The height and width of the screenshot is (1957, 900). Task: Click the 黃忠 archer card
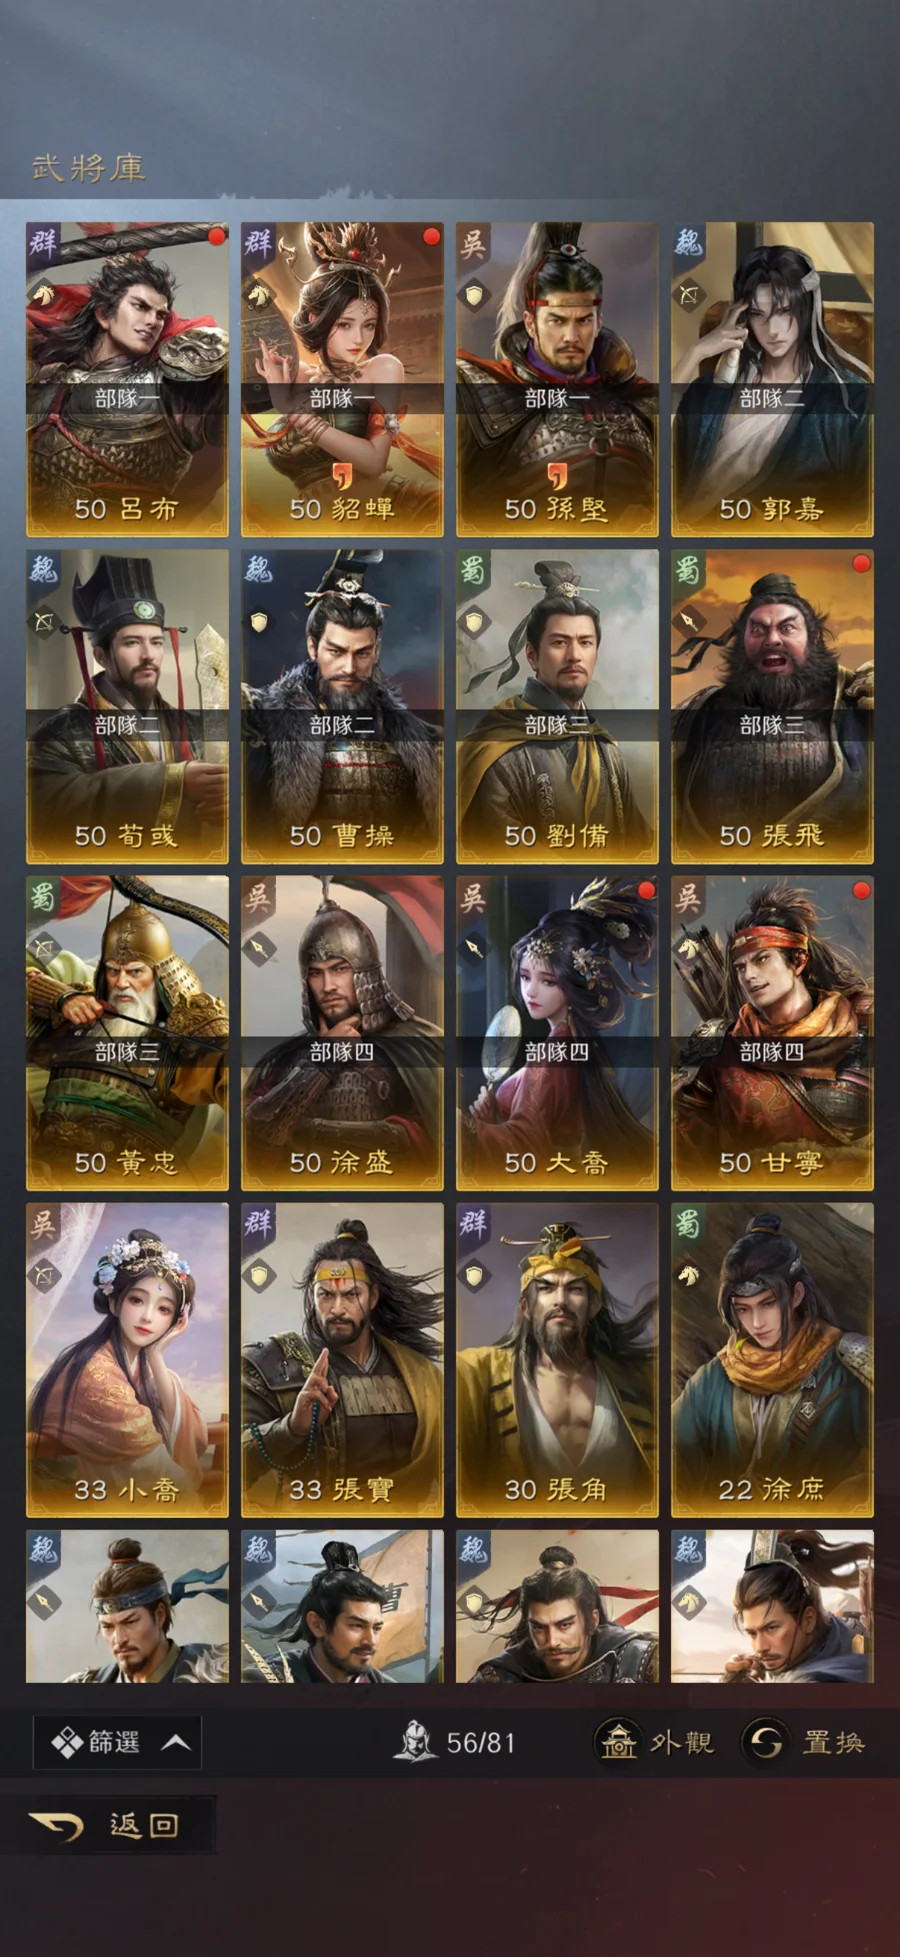(x=127, y=1033)
